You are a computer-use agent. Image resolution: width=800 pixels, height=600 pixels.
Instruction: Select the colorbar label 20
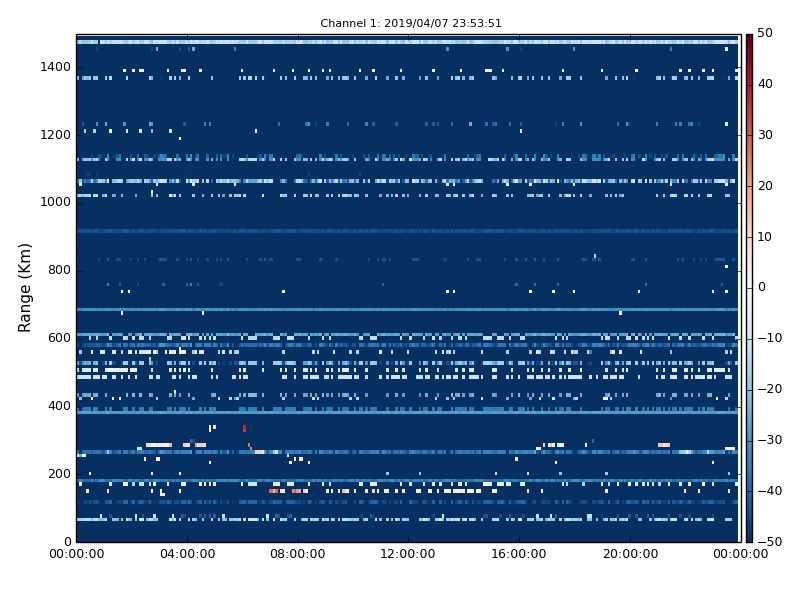765,186
